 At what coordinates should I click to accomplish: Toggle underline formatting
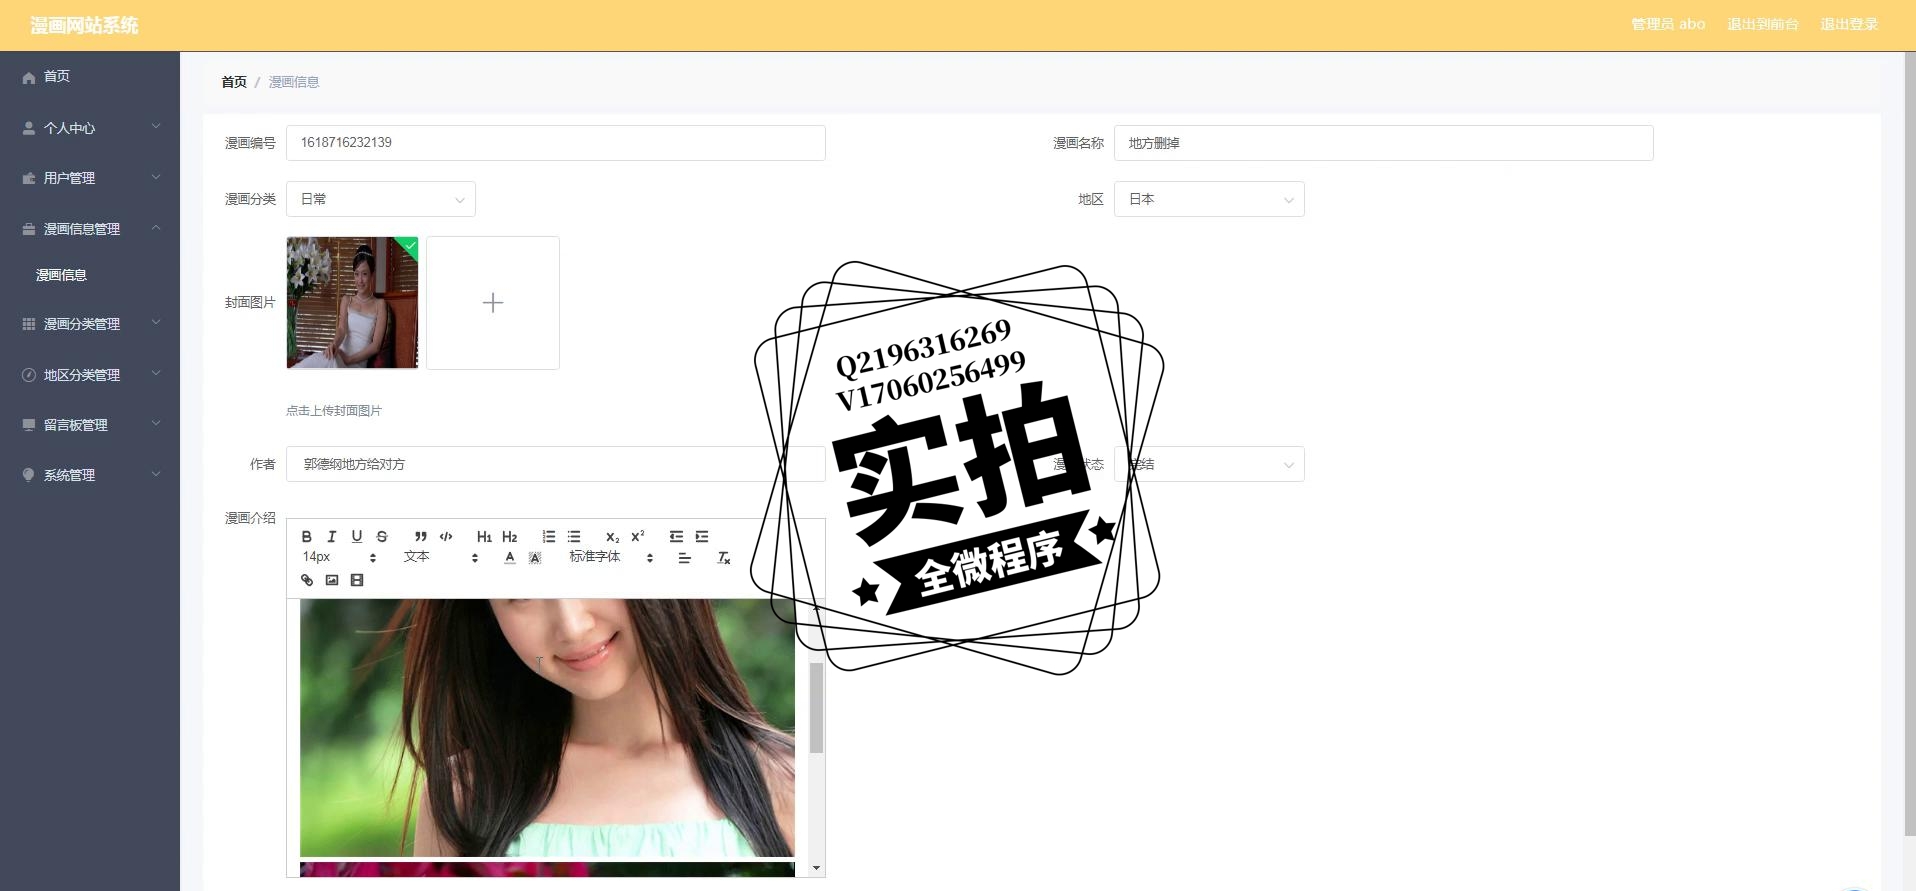tap(357, 536)
